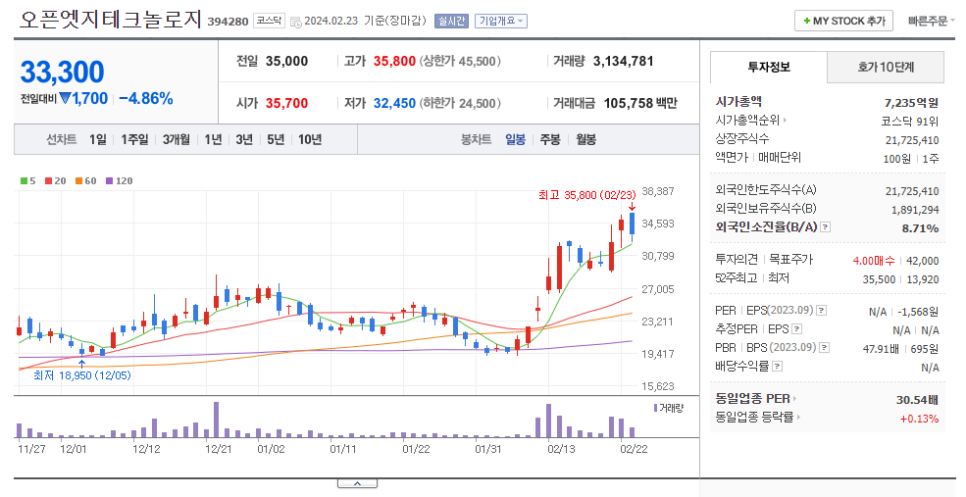Select 10년 line chart period

pos(310,140)
